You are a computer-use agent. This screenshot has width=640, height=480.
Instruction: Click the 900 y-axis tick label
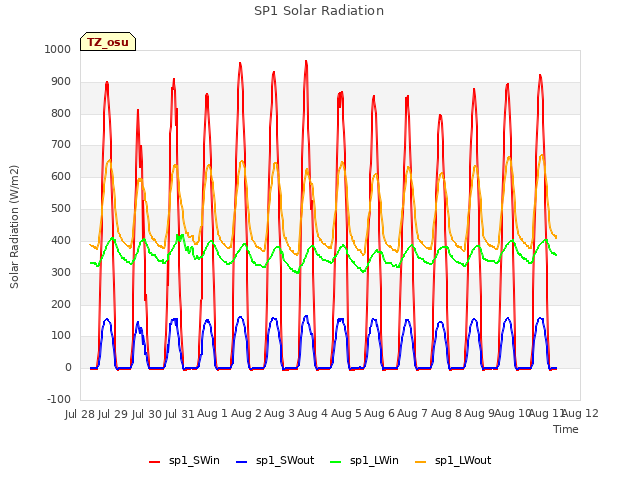(61, 82)
